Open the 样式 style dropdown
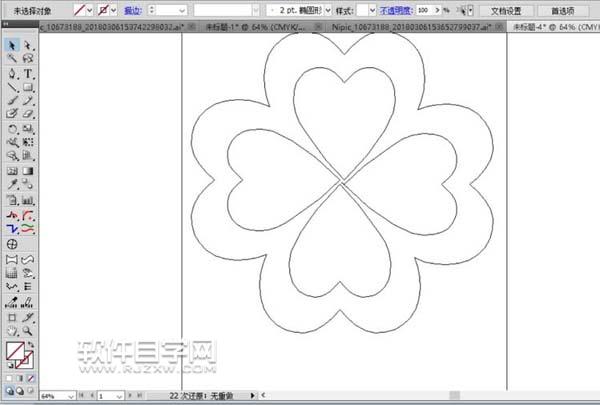 [371, 10]
